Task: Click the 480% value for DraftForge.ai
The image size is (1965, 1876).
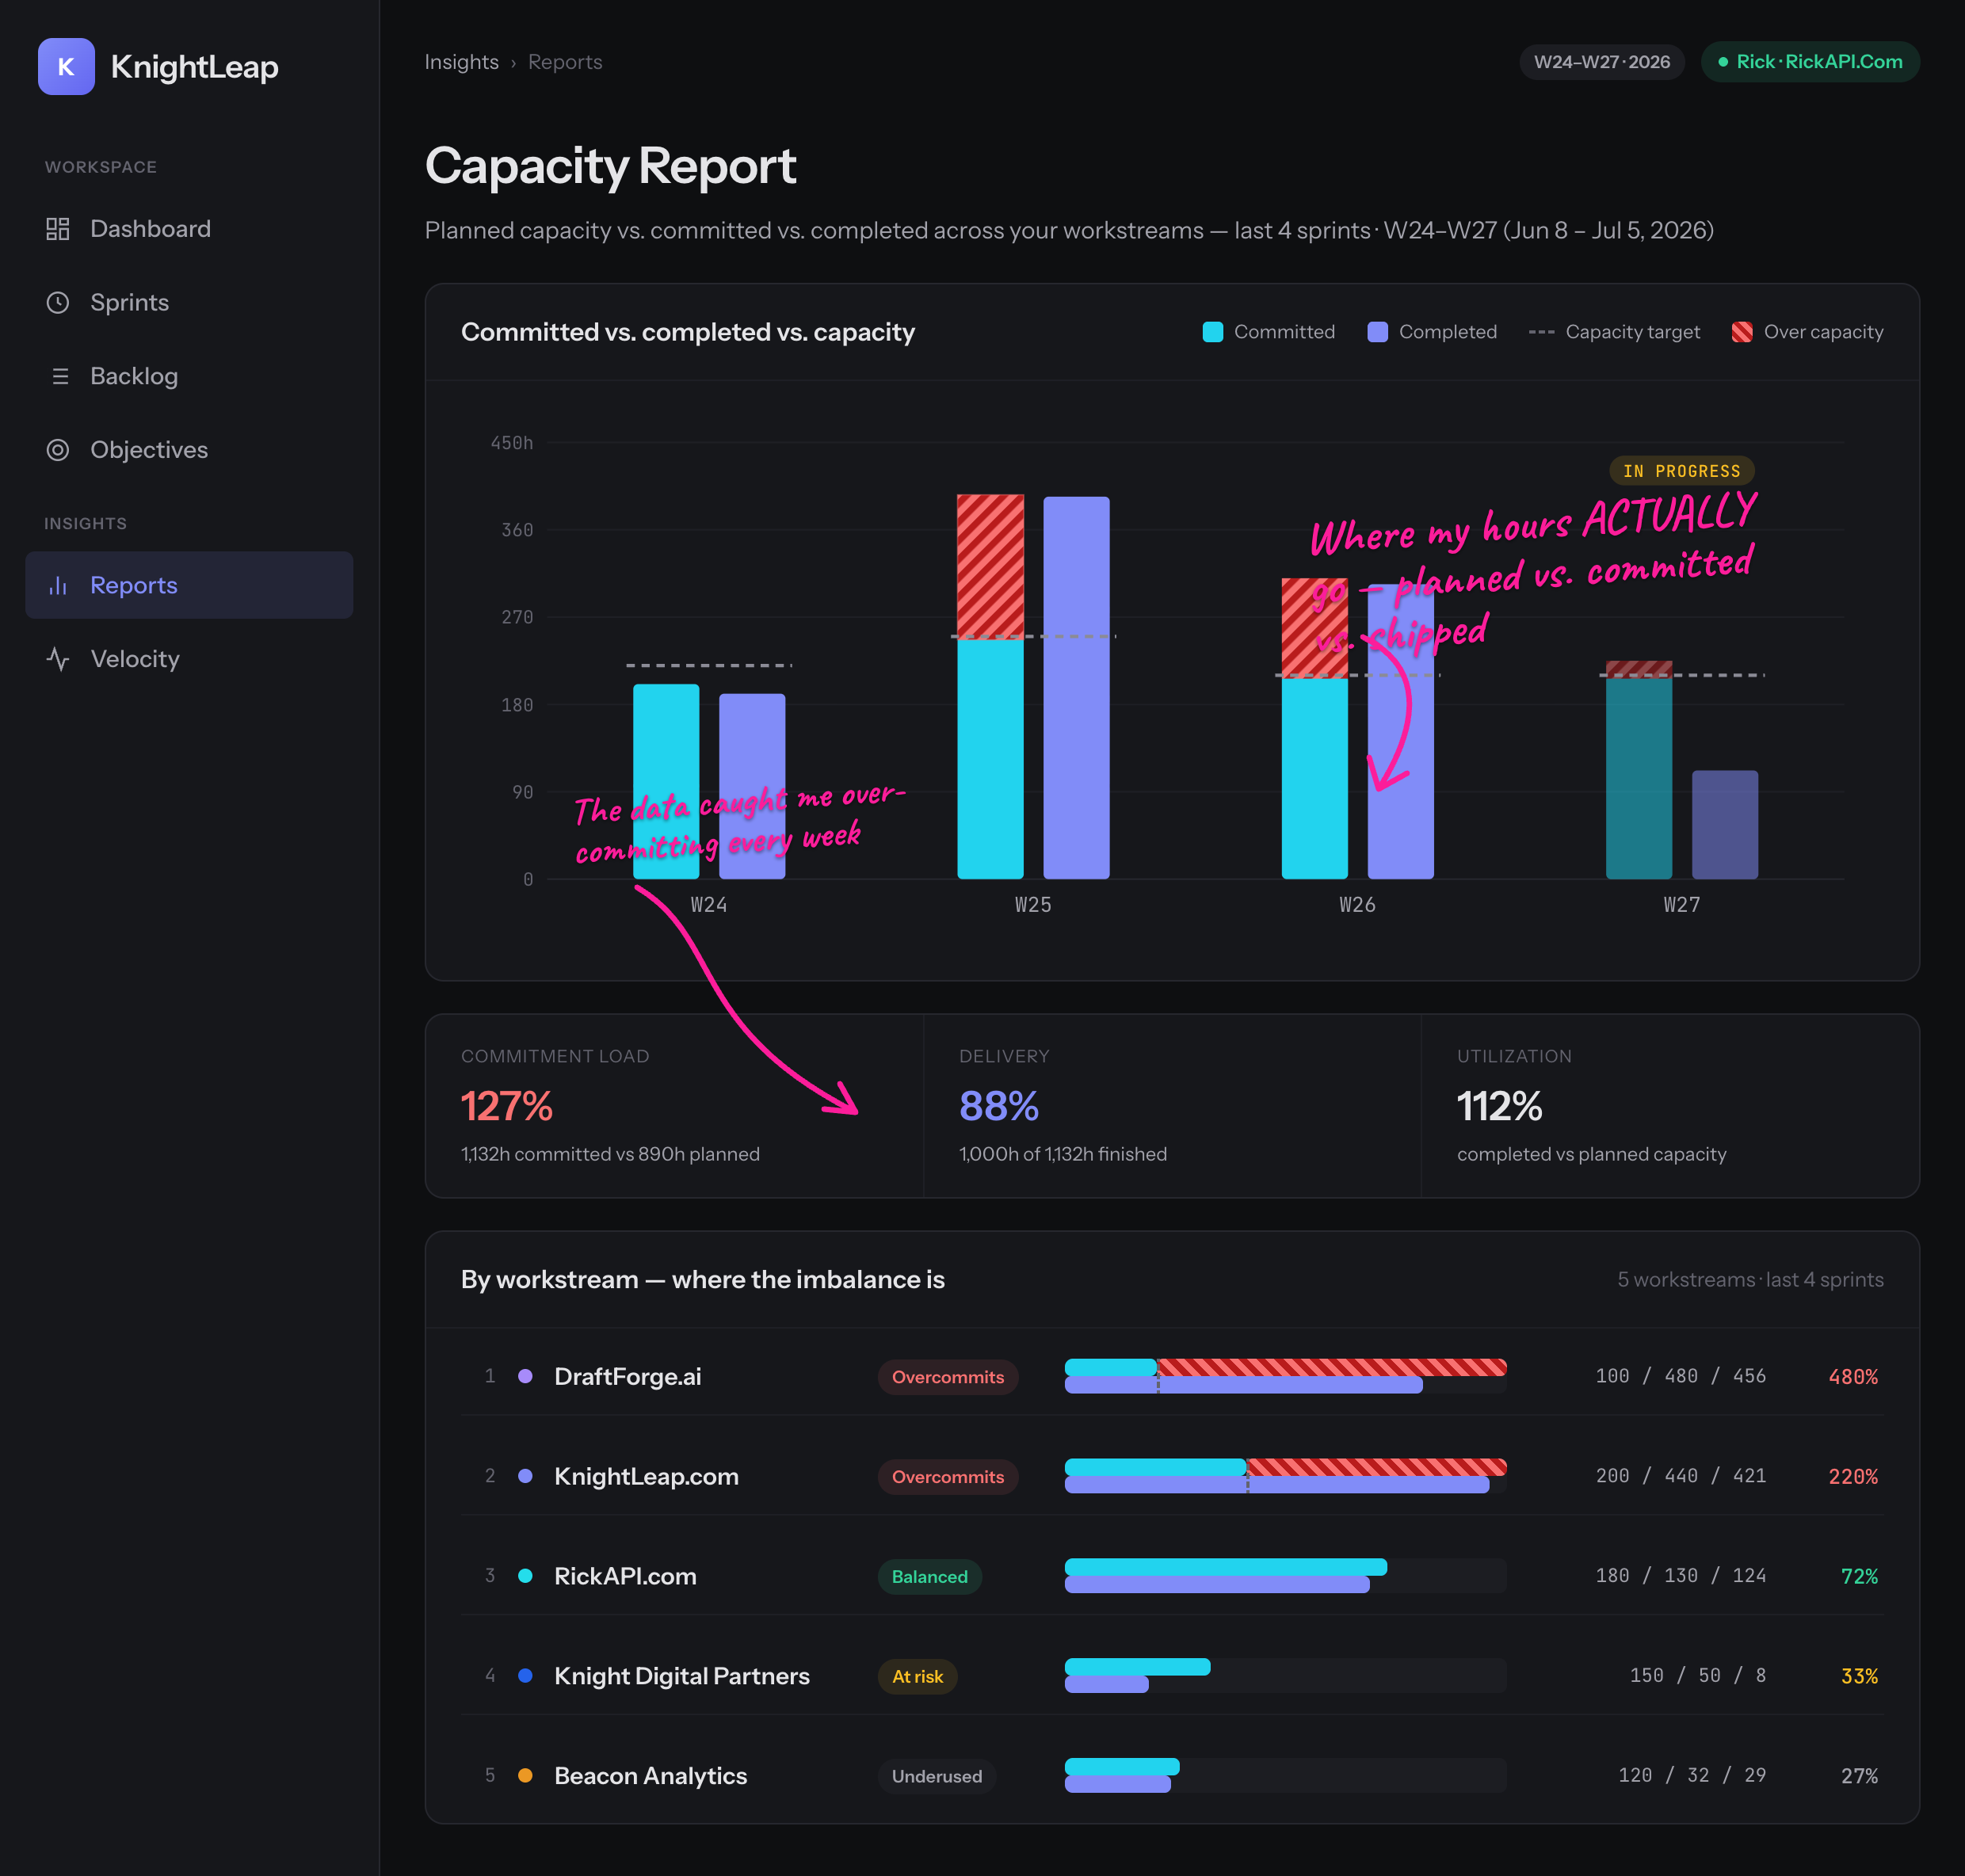Action: (x=1853, y=1377)
